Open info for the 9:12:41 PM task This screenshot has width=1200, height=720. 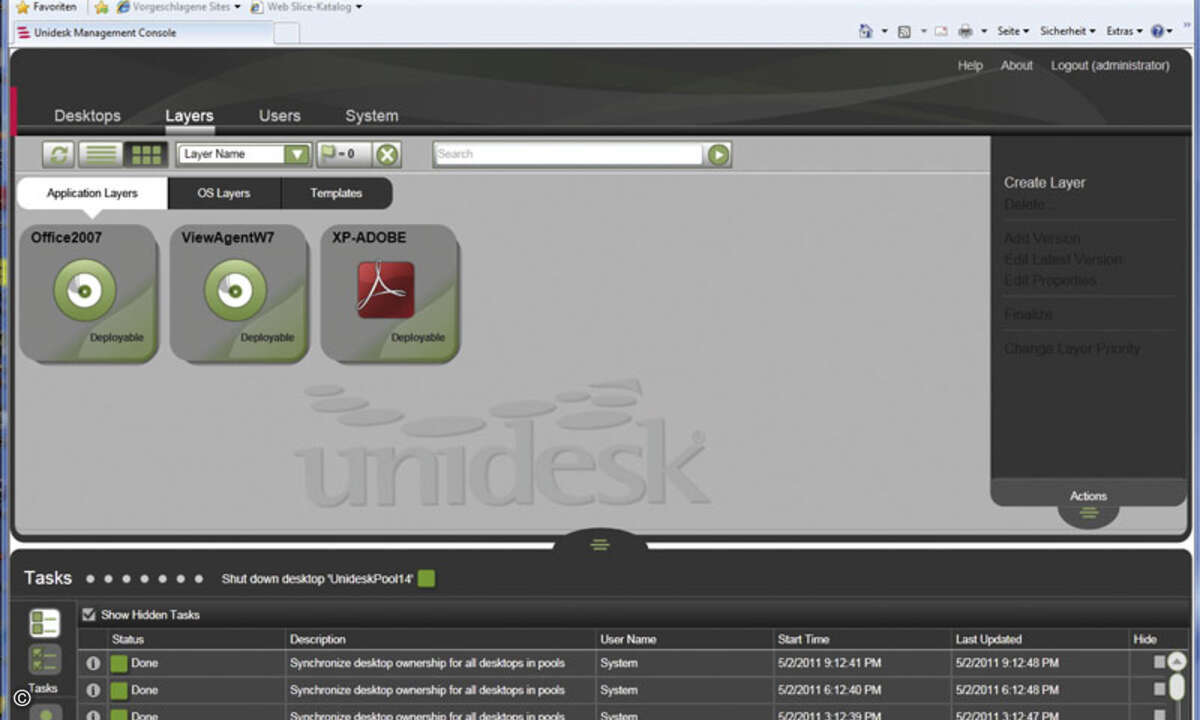click(x=93, y=662)
